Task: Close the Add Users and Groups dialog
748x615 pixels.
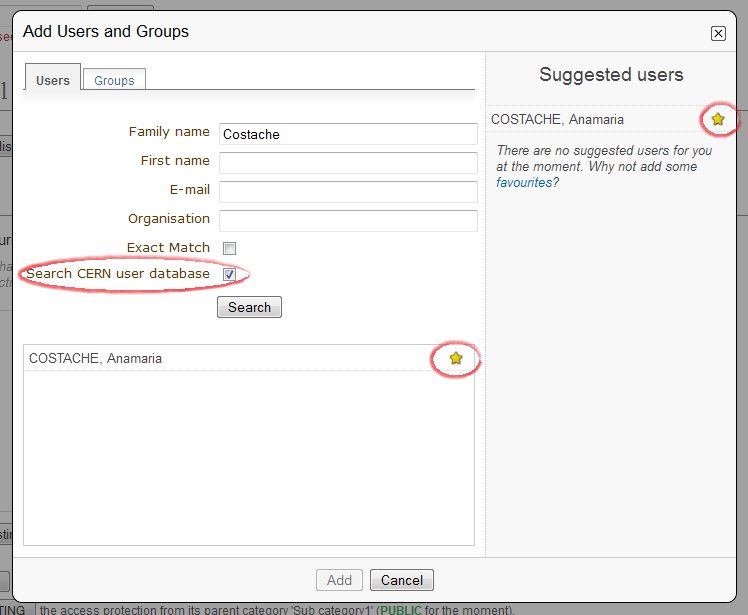Action: [x=718, y=33]
